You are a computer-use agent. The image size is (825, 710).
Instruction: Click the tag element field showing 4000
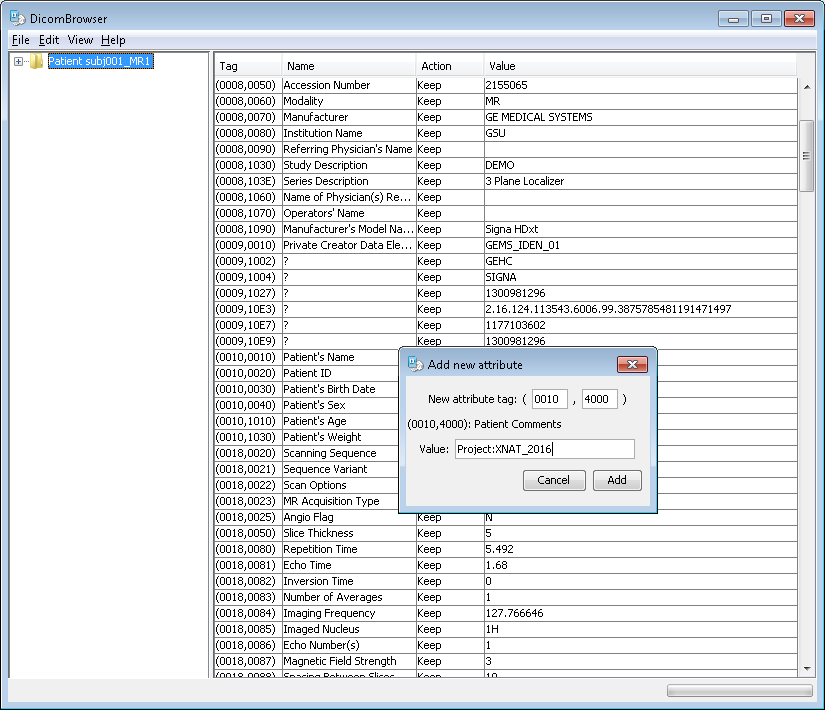(601, 399)
